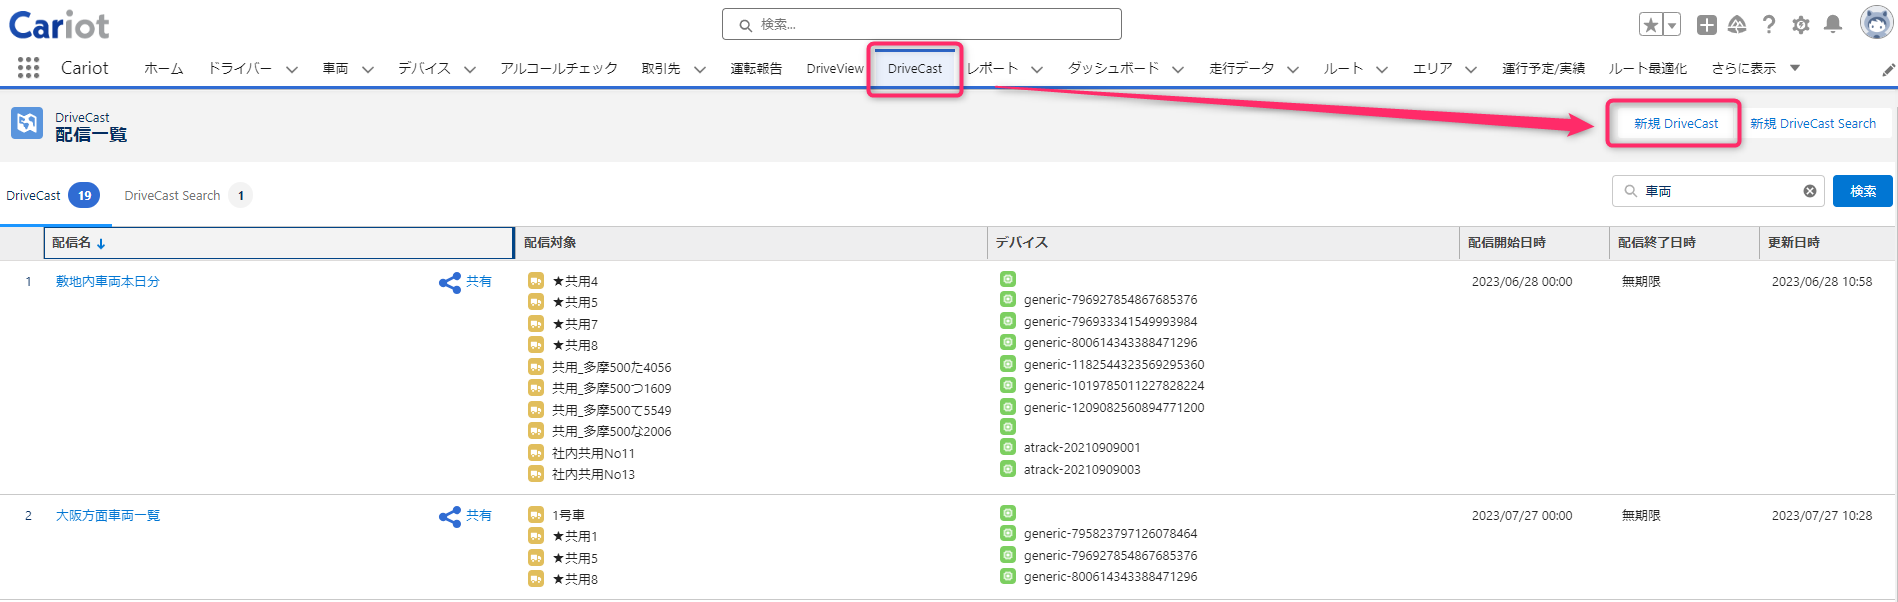Sort by the 配信名 column header

pyautogui.click(x=279, y=243)
